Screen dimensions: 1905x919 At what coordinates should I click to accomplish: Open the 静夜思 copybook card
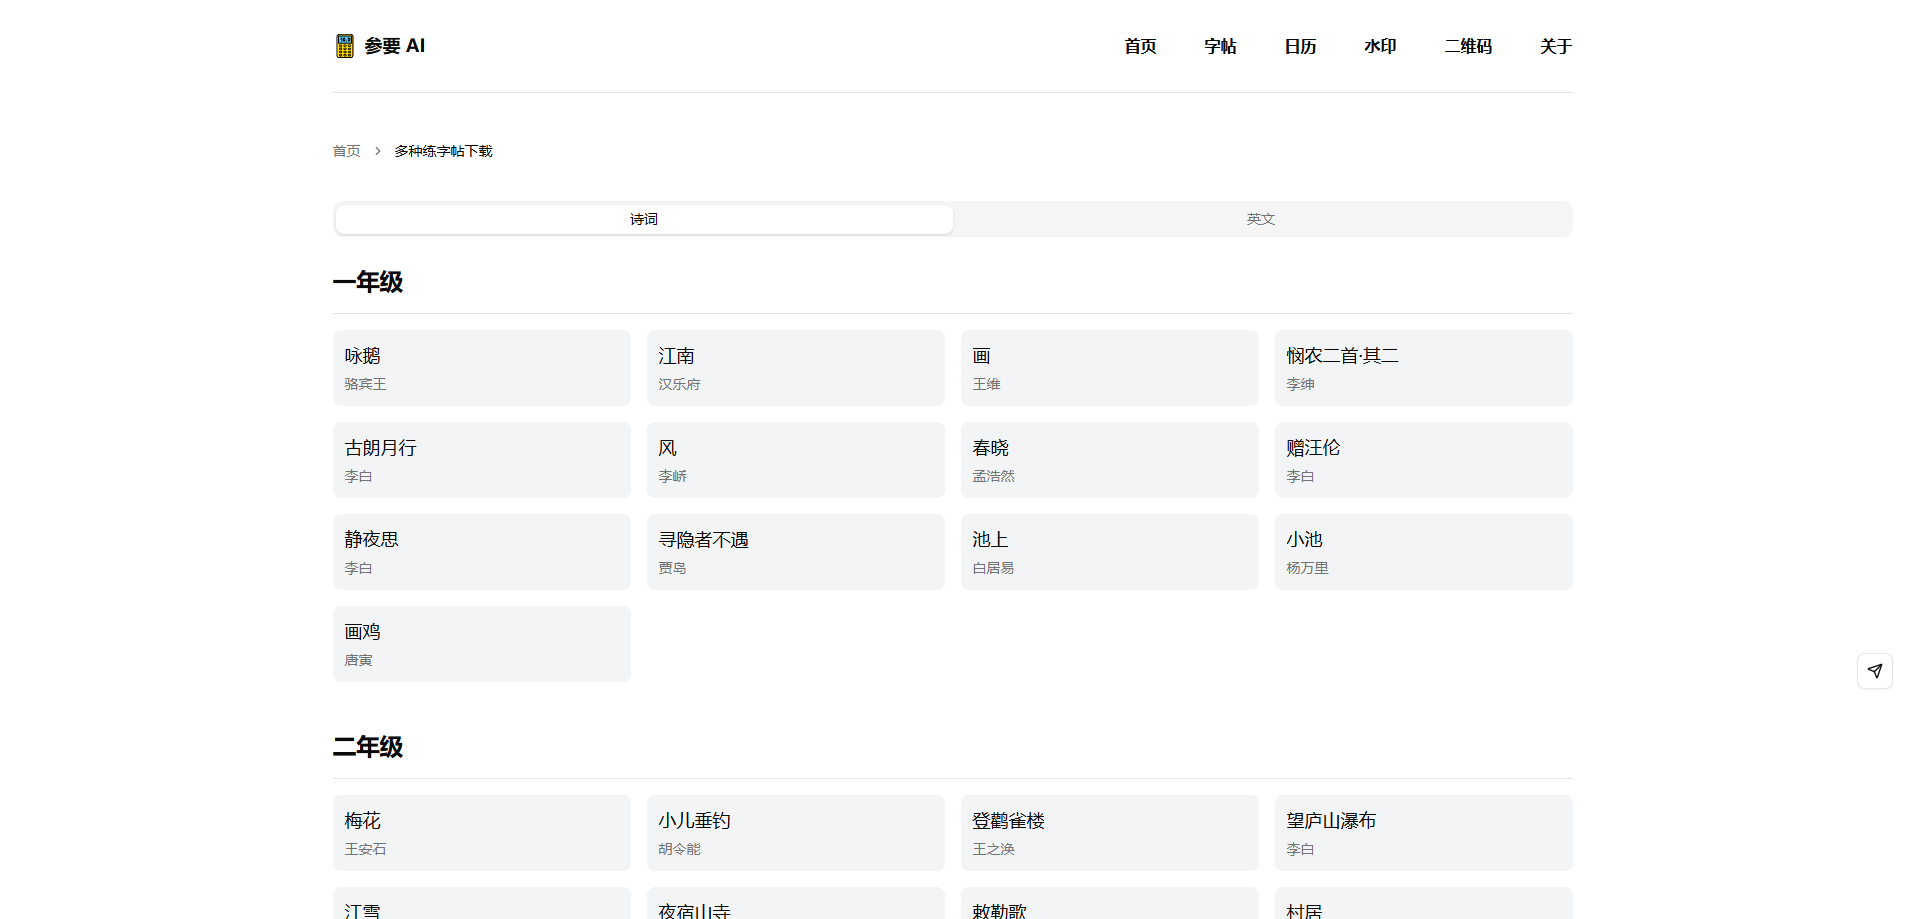coord(482,551)
